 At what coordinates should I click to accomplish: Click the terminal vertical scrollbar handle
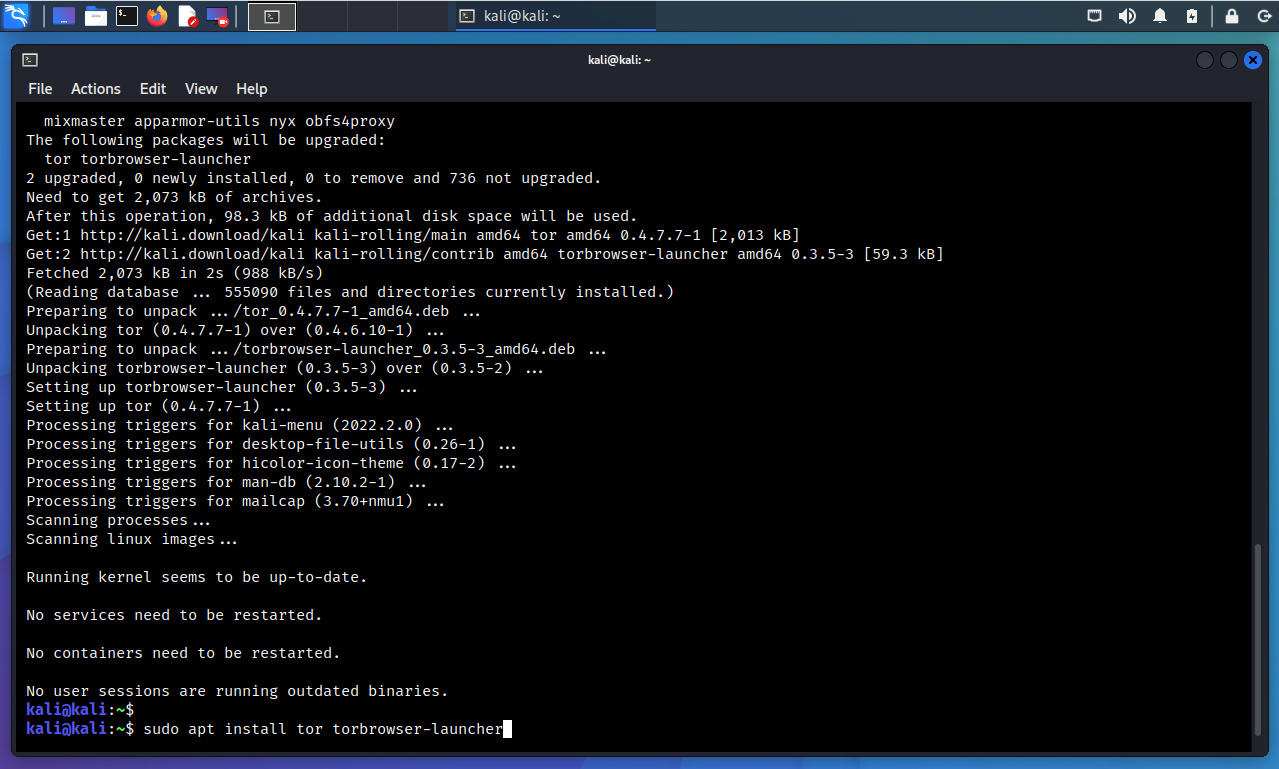pyautogui.click(x=1259, y=640)
